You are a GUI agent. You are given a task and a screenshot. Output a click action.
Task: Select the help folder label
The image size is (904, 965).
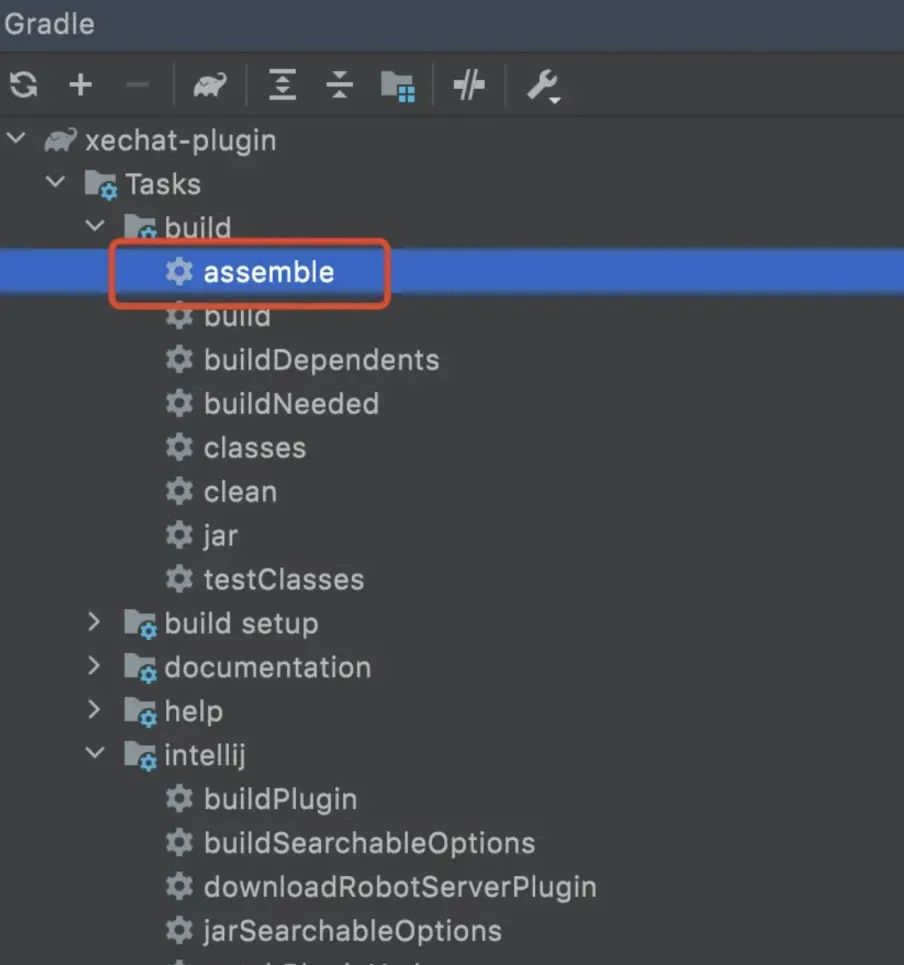click(x=194, y=711)
